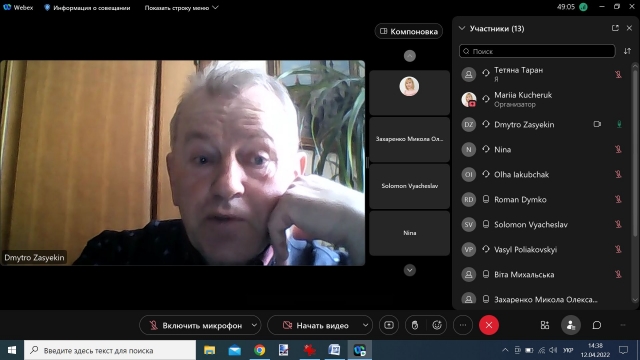Click Тетяна Таран muted microphone icon
This screenshot has width=640, height=360.
coord(618,74)
